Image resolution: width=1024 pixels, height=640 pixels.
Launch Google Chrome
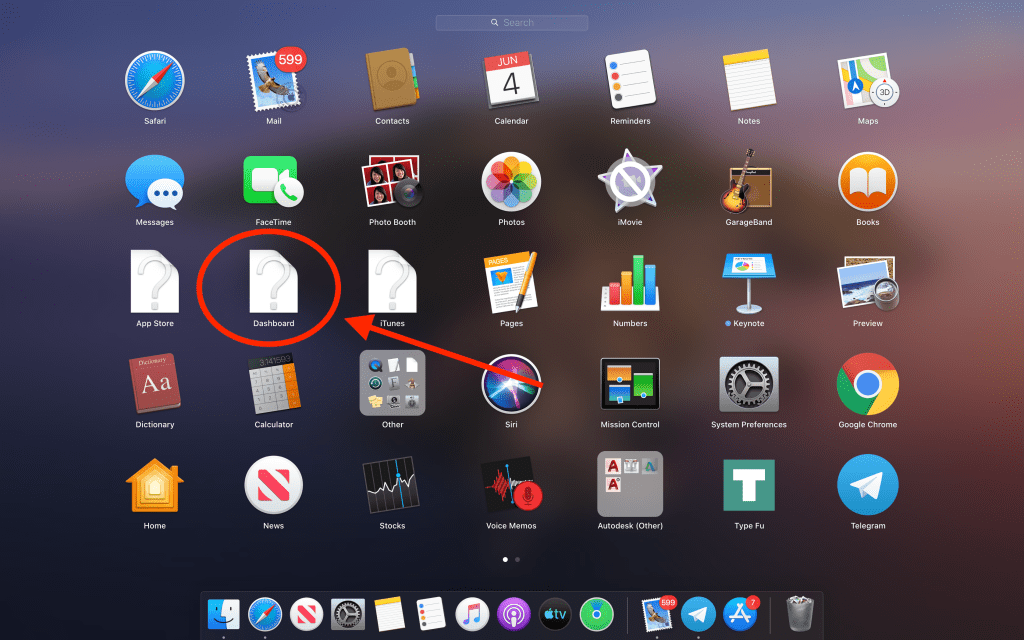pos(867,384)
